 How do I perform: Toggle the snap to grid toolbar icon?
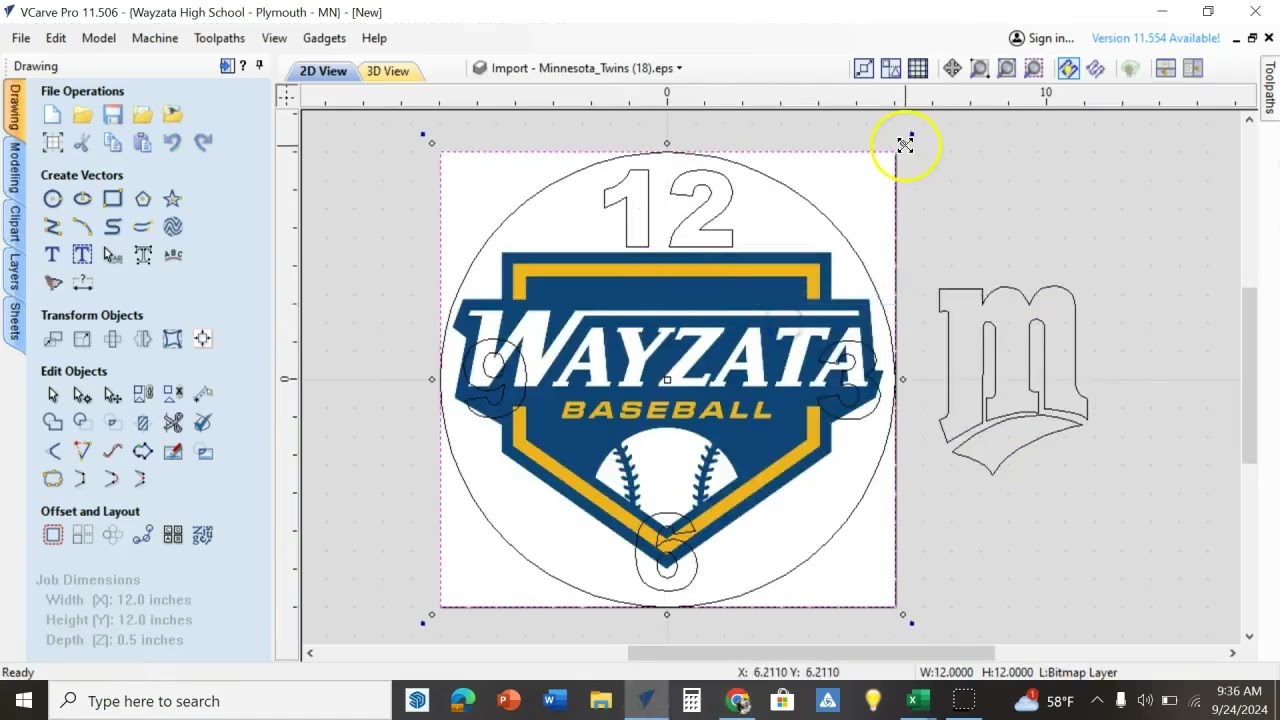[918, 68]
